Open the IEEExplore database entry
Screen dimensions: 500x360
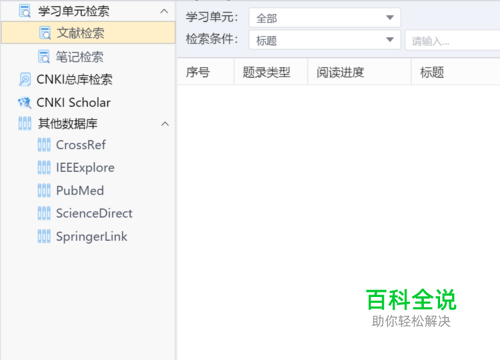point(85,168)
